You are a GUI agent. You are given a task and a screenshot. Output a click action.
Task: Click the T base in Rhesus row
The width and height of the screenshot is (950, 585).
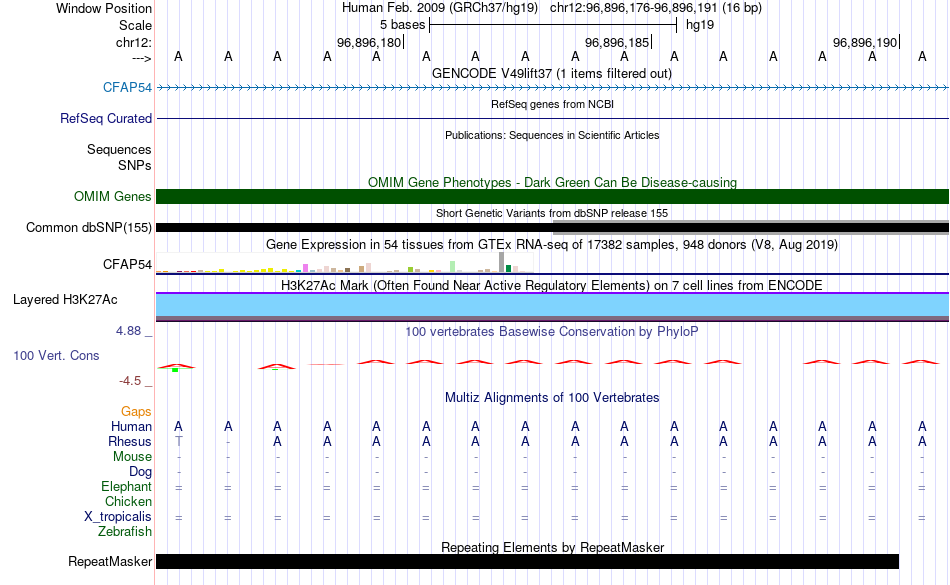pos(178,441)
